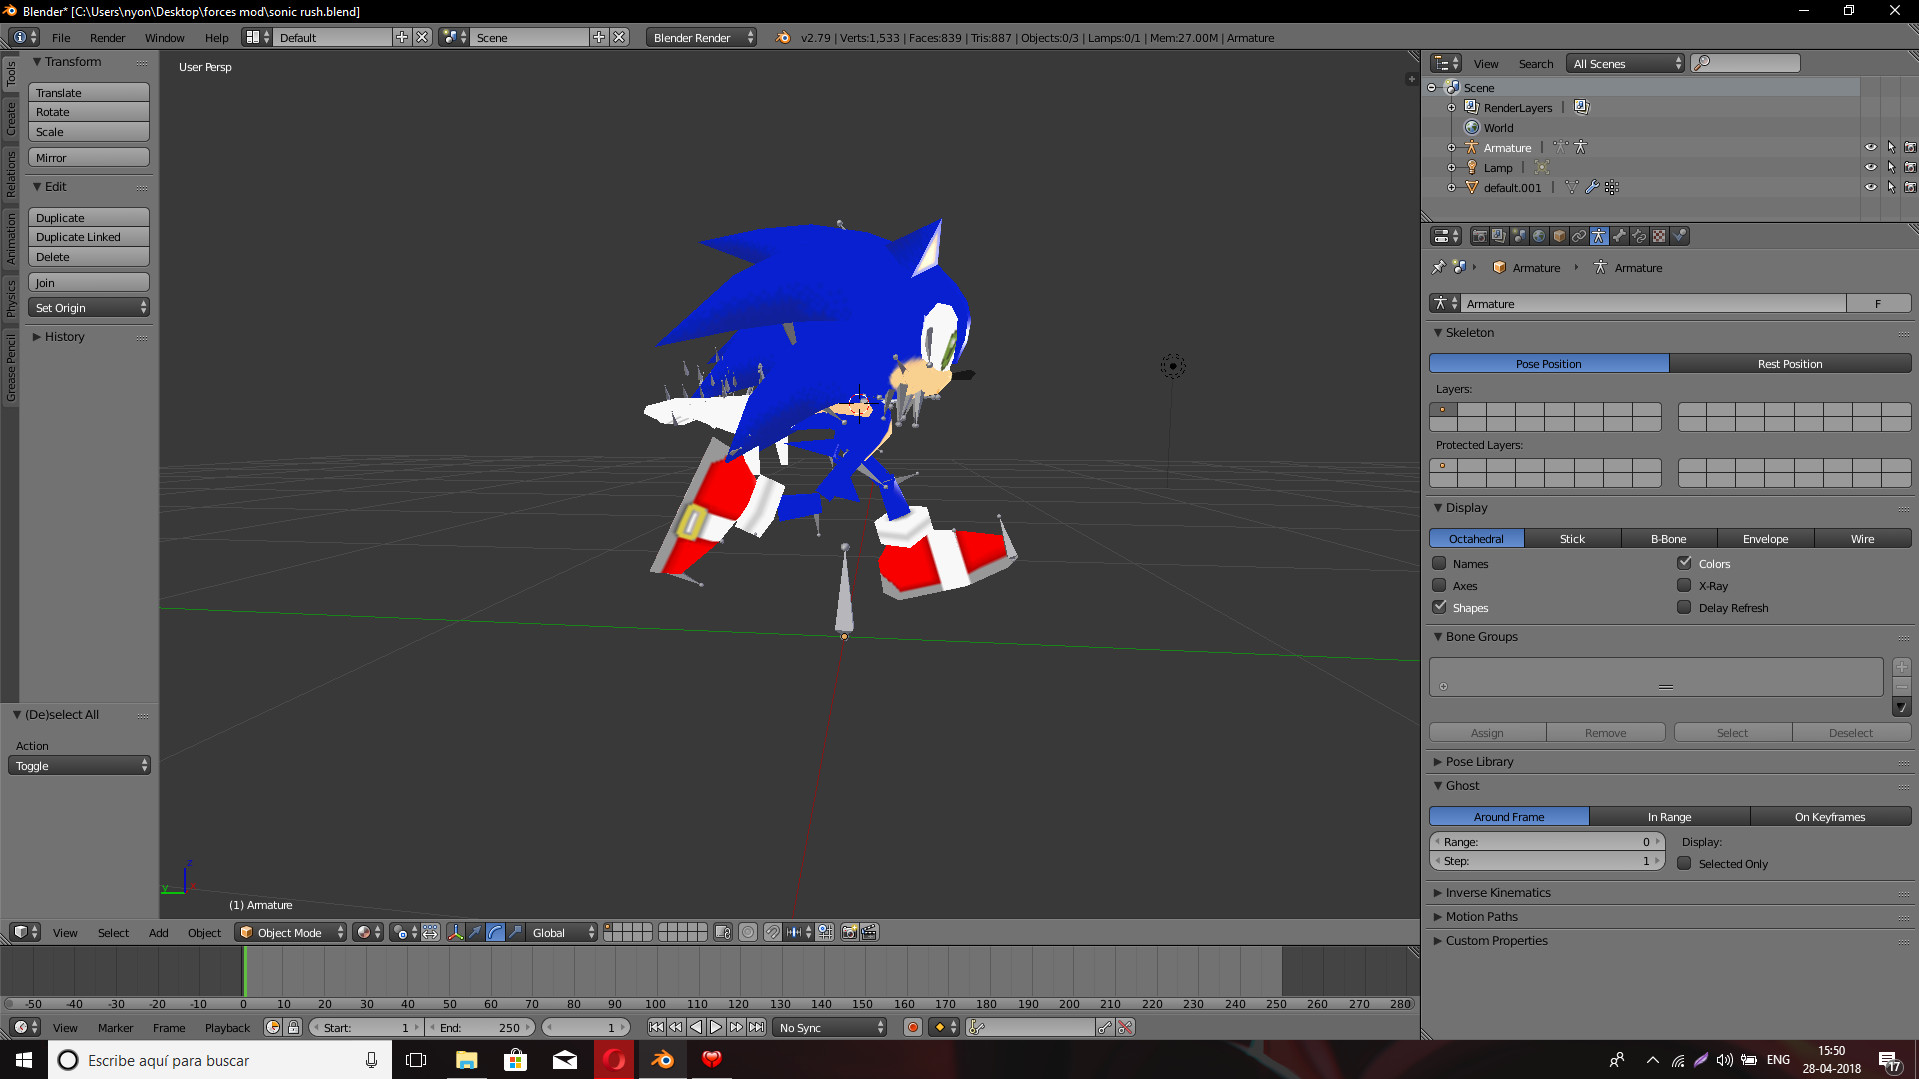Image resolution: width=1919 pixels, height=1079 pixels.
Task: Open the Render properties tab (camera icon)
Action: point(1479,236)
